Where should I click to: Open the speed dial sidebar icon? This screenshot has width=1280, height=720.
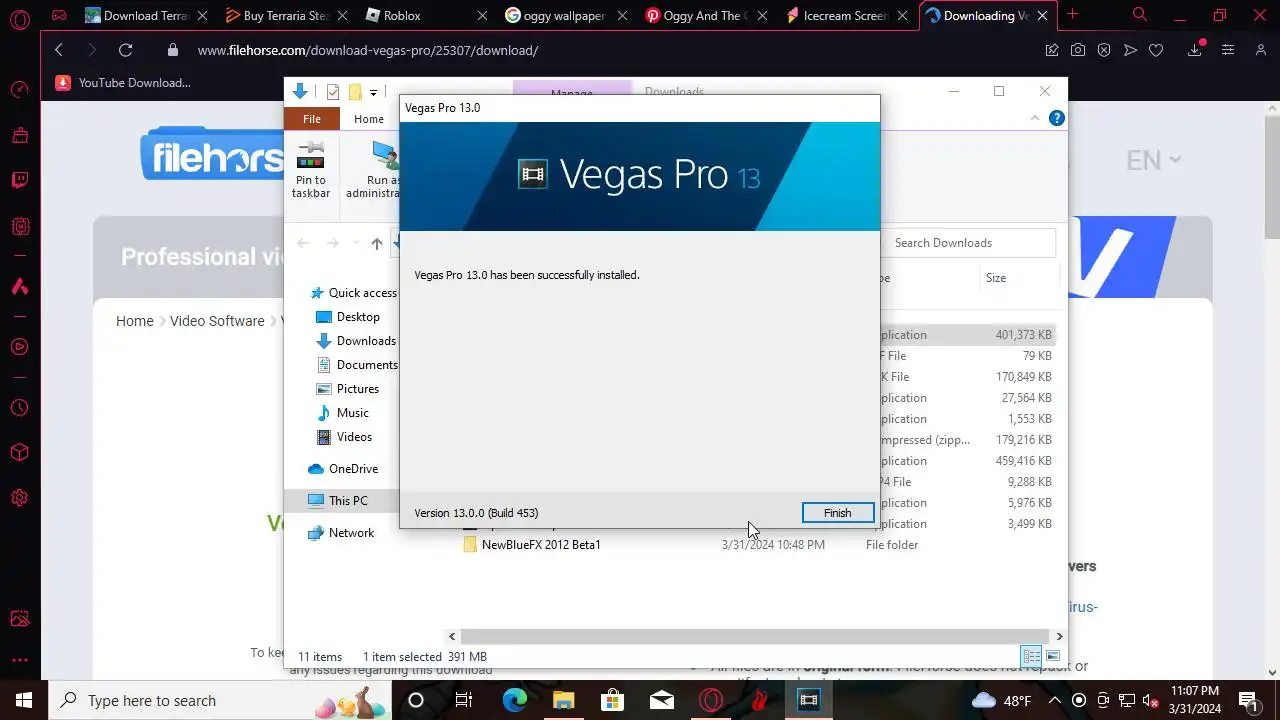(20, 89)
